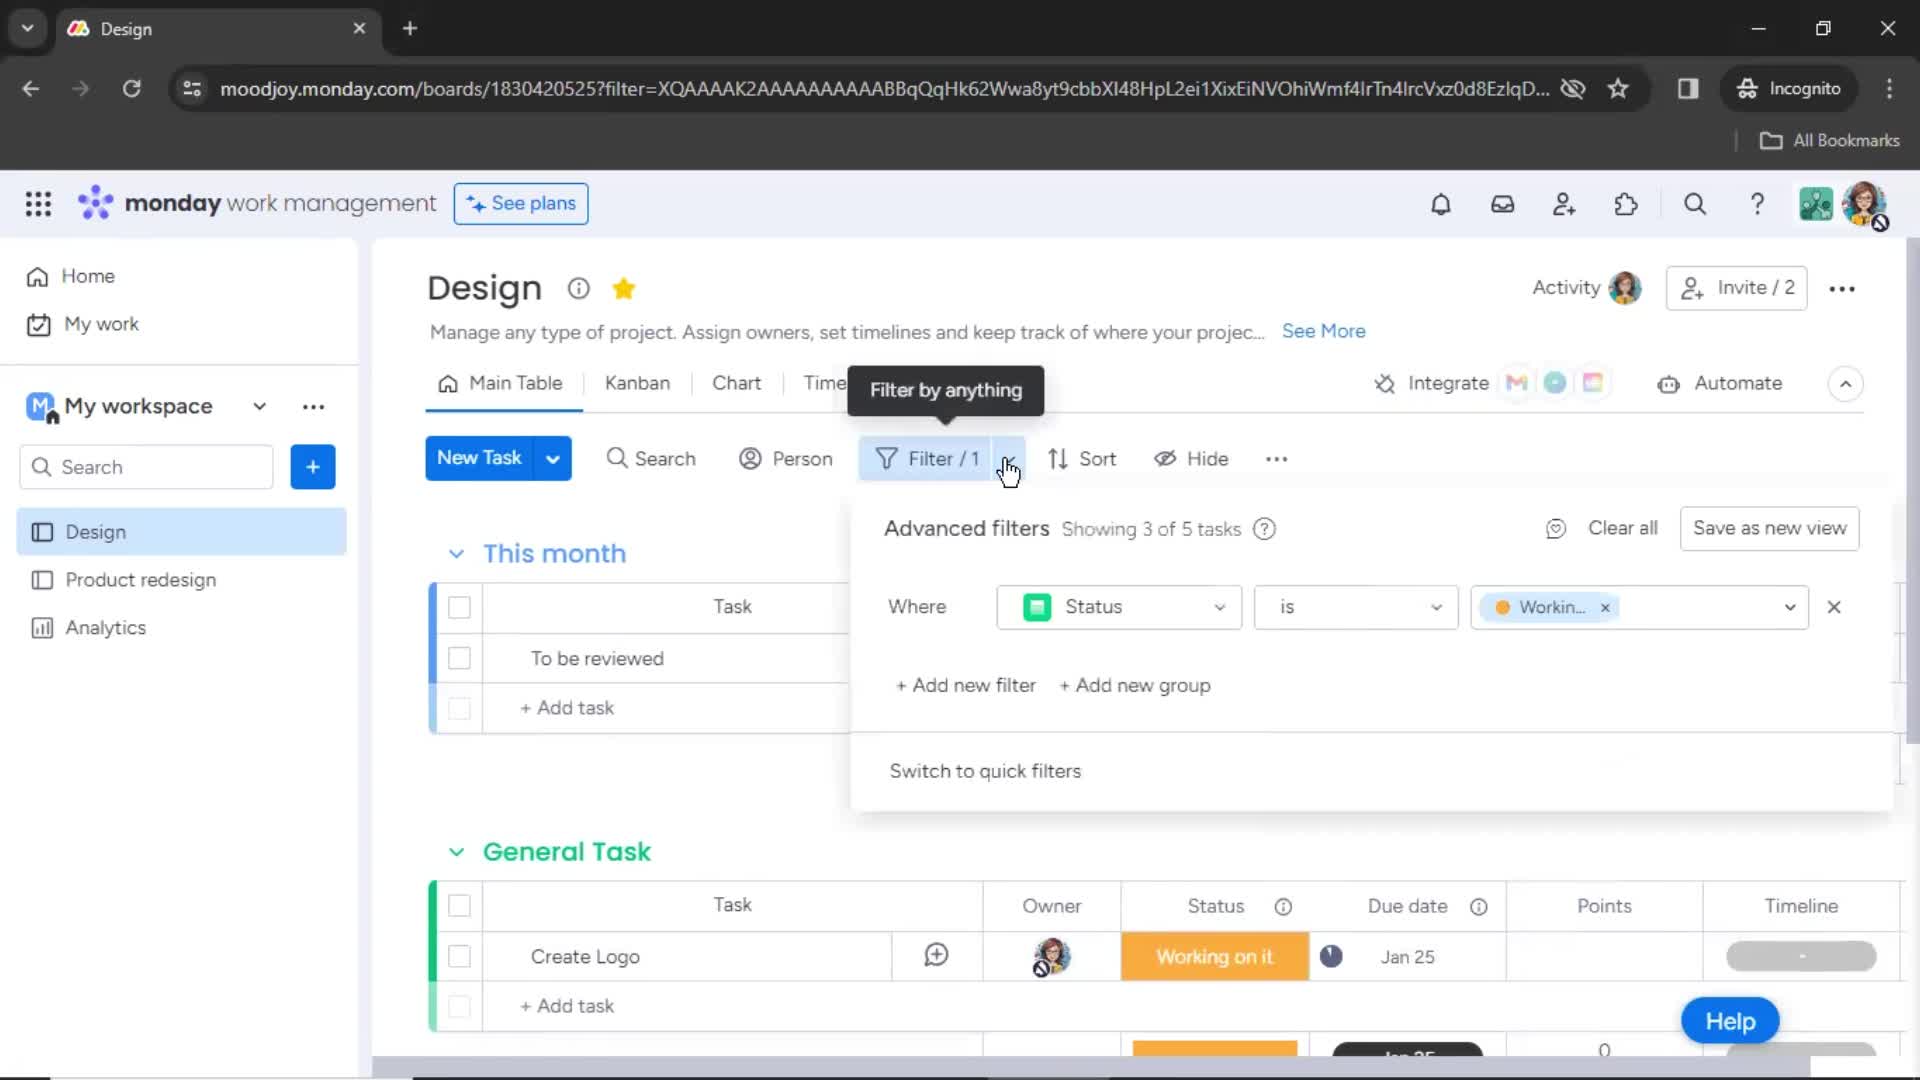Screen dimensions: 1920x1080
Task: Check the This month group header checkbox
Action: (x=459, y=607)
